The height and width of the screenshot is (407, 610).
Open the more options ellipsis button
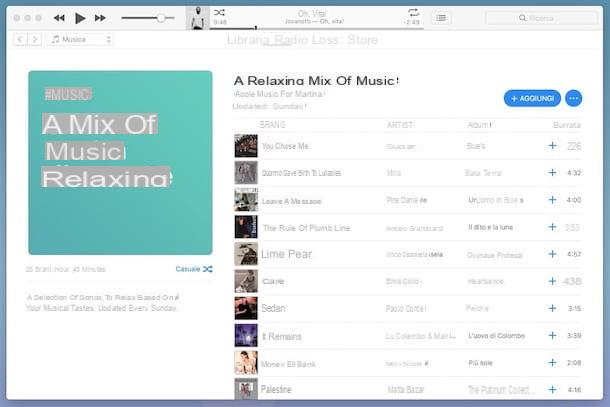pyautogui.click(x=573, y=98)
